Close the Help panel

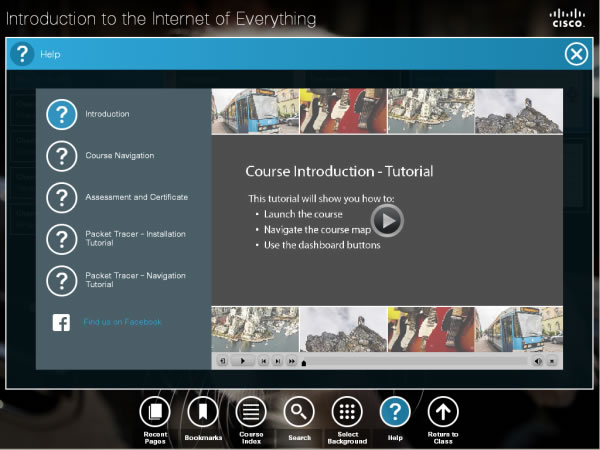click(576, 54)
